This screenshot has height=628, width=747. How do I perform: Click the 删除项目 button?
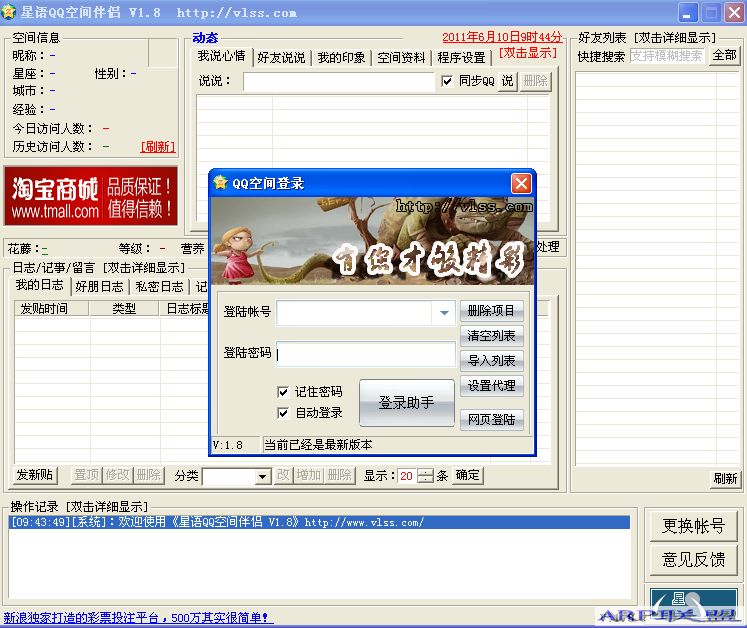click(x=491, y=311)
